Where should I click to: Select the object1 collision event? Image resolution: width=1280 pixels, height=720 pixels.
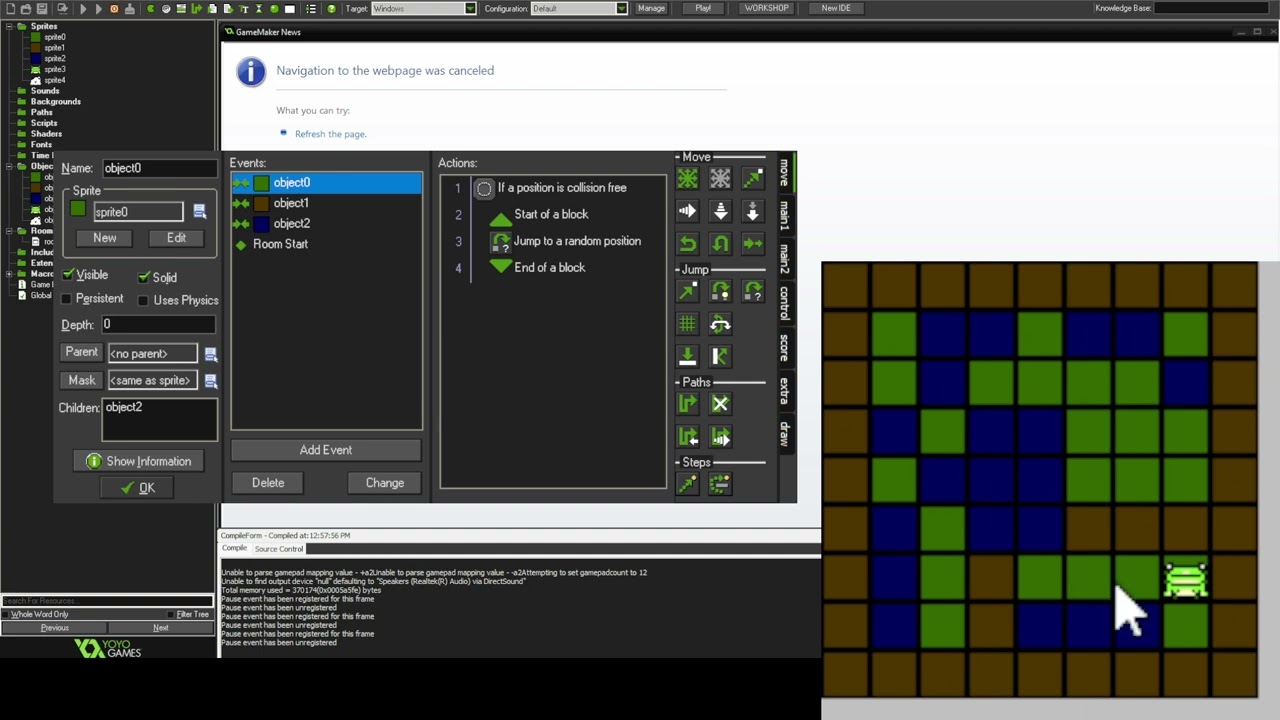pyautogui.click(x=326, y=203)
